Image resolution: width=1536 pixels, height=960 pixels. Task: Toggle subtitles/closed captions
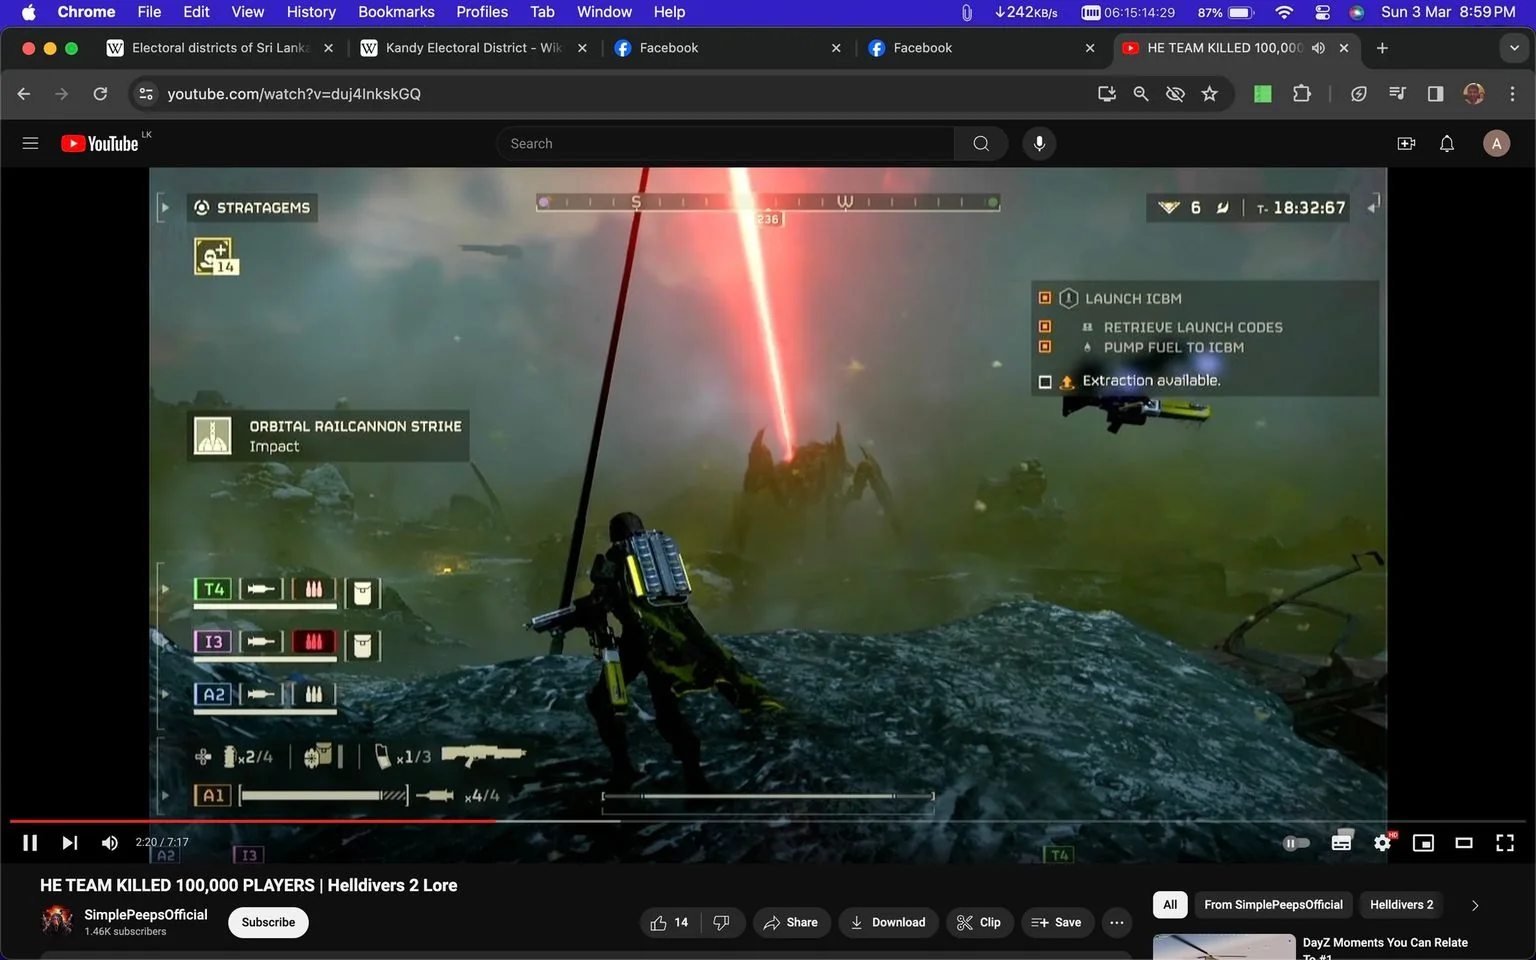click(1341, 843)
